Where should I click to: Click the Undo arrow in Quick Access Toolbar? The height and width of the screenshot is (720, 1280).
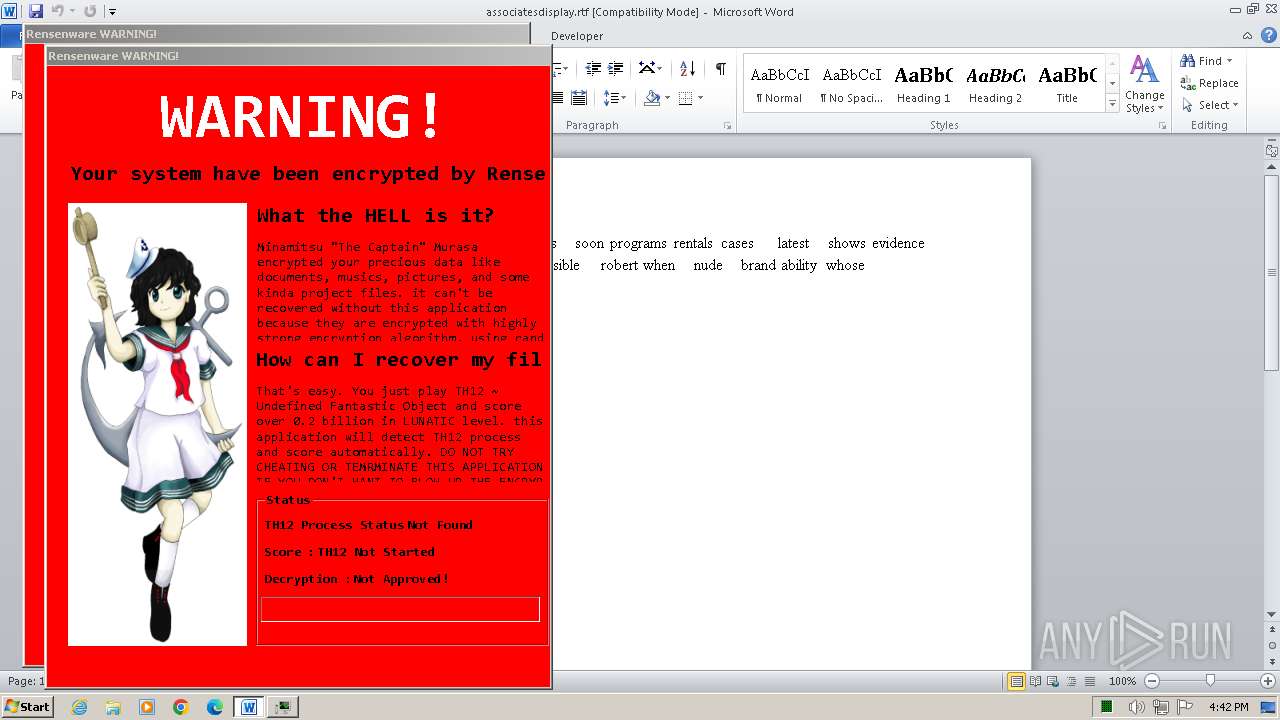(x=57, y=11)
